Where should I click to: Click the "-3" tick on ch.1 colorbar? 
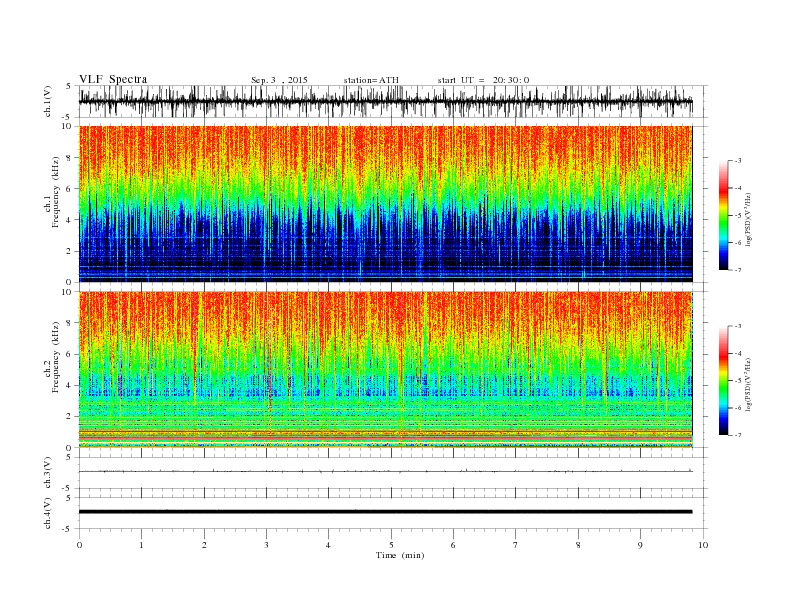pos(738,161)
